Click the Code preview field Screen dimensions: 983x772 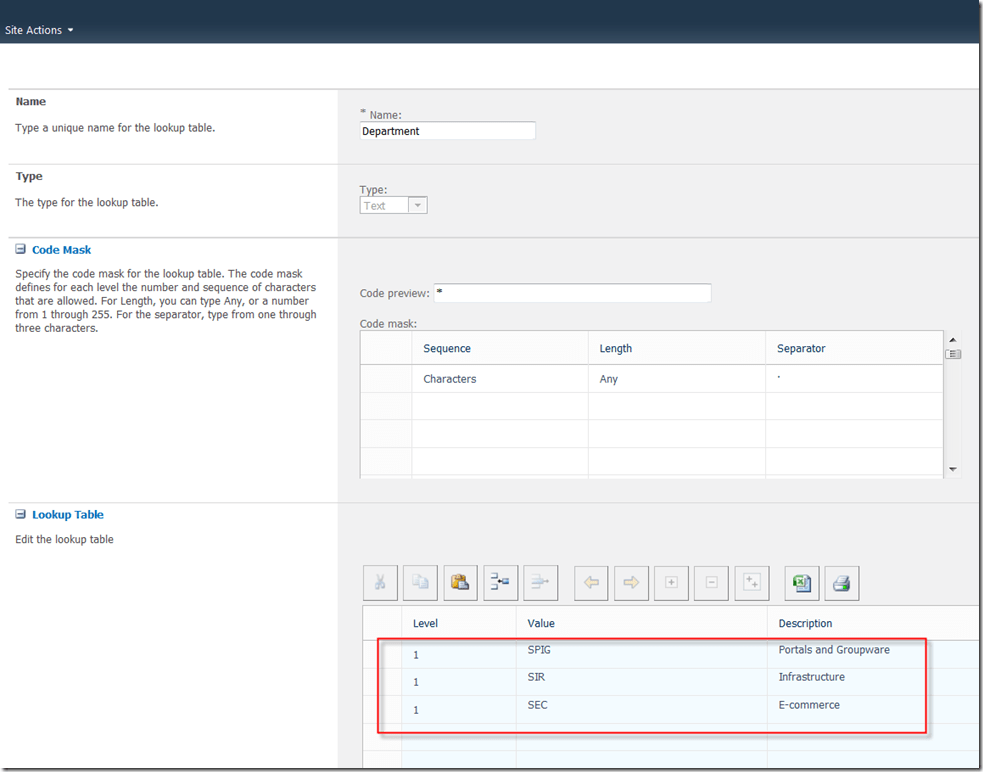(x=572, y=293)
